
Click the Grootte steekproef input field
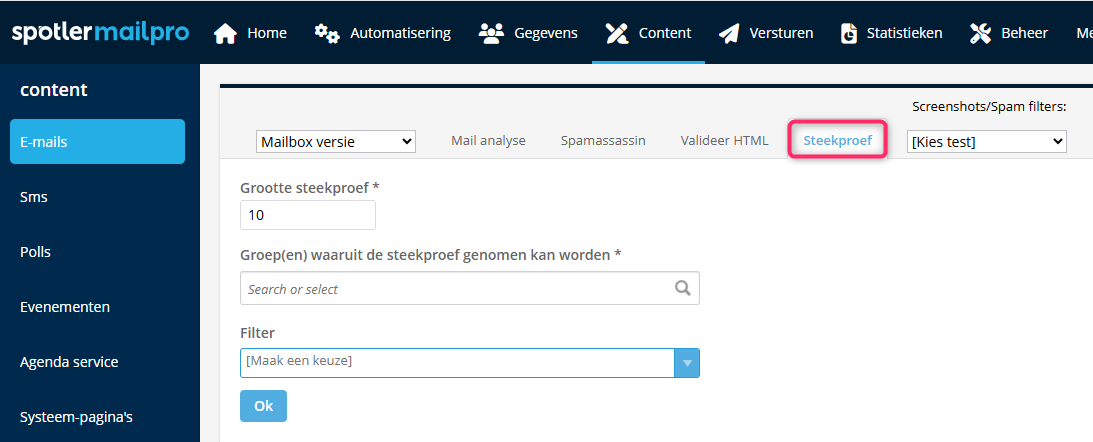308,215
